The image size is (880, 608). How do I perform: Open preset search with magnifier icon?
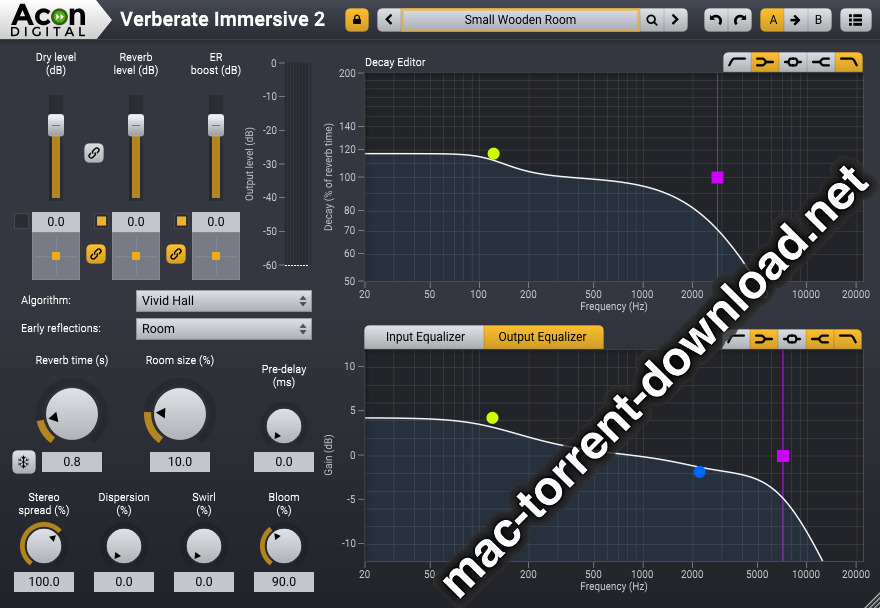[652, 20]
